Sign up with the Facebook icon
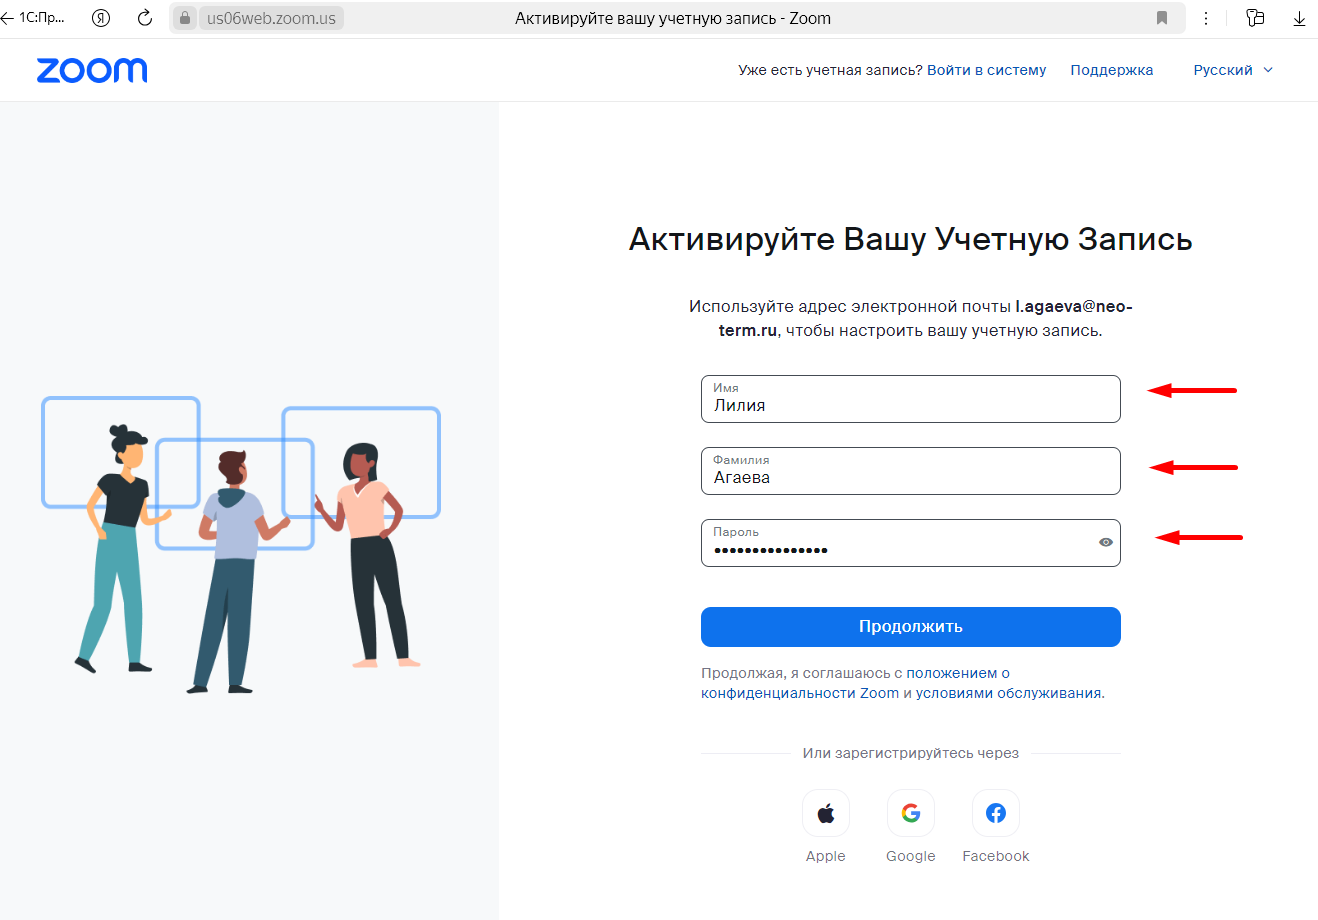 [996, 813]
